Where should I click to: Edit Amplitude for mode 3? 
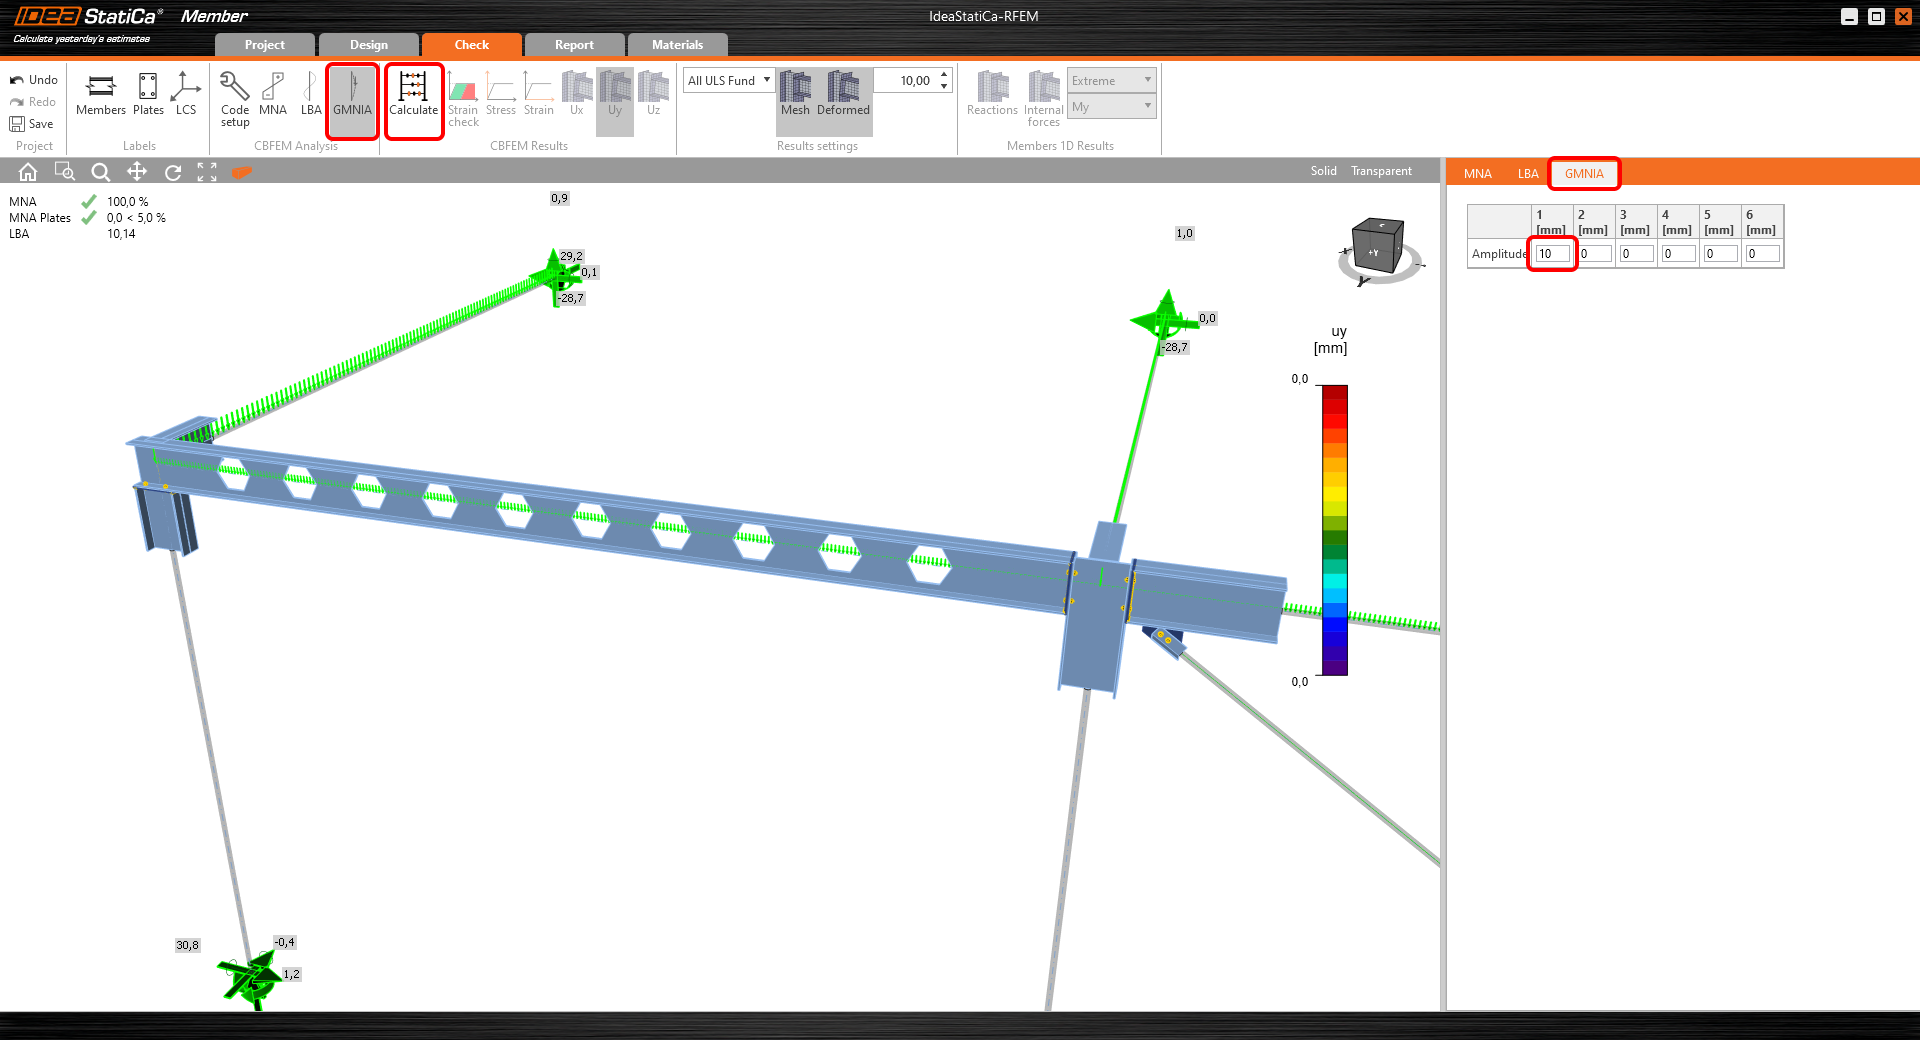point(1637,254)
